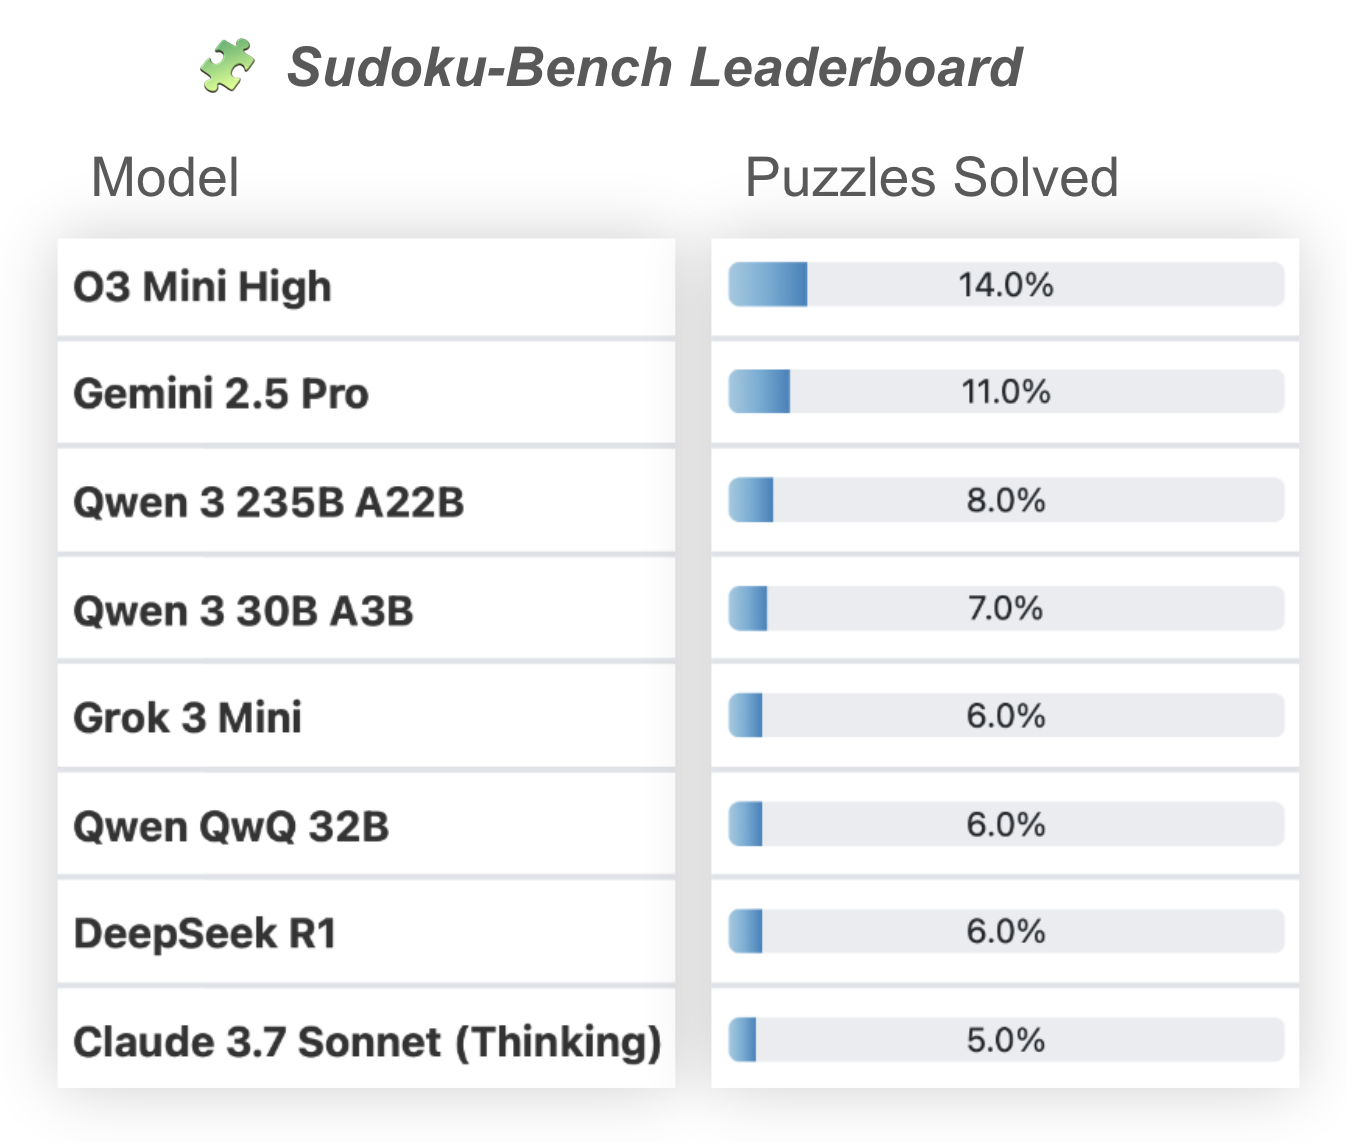Click Qwen QwQ 32B's 6.0% progress bar

(1005, 824)
